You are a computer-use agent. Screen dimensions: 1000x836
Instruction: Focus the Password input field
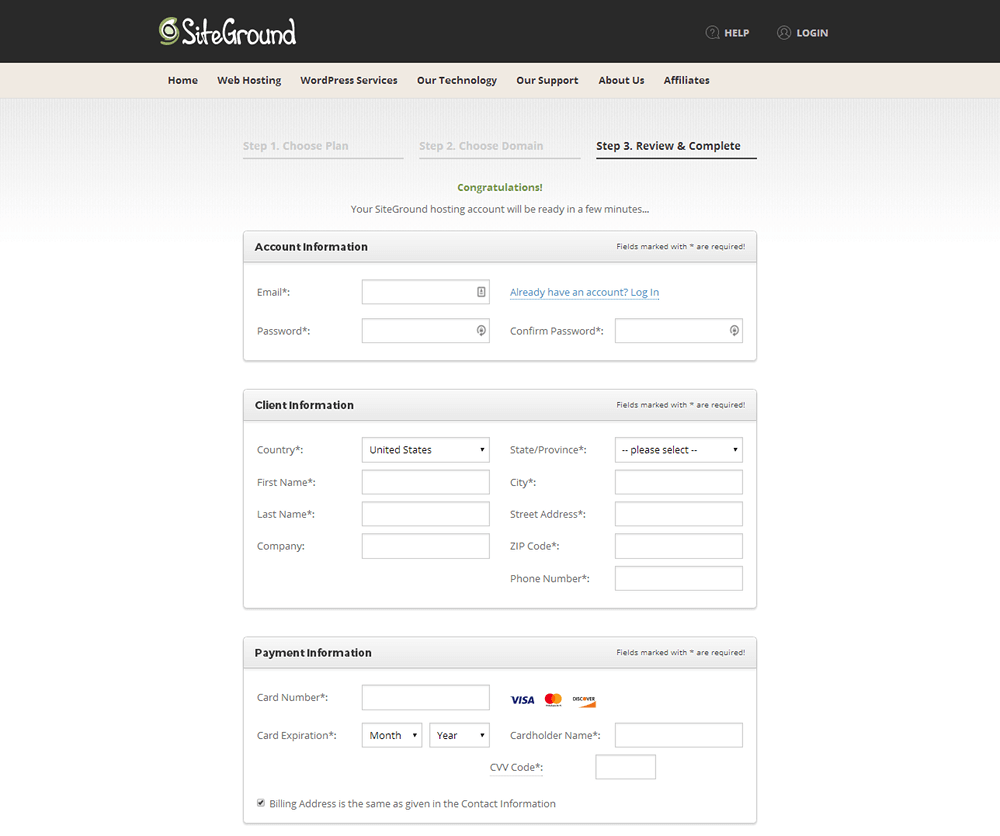coord(425,330)
